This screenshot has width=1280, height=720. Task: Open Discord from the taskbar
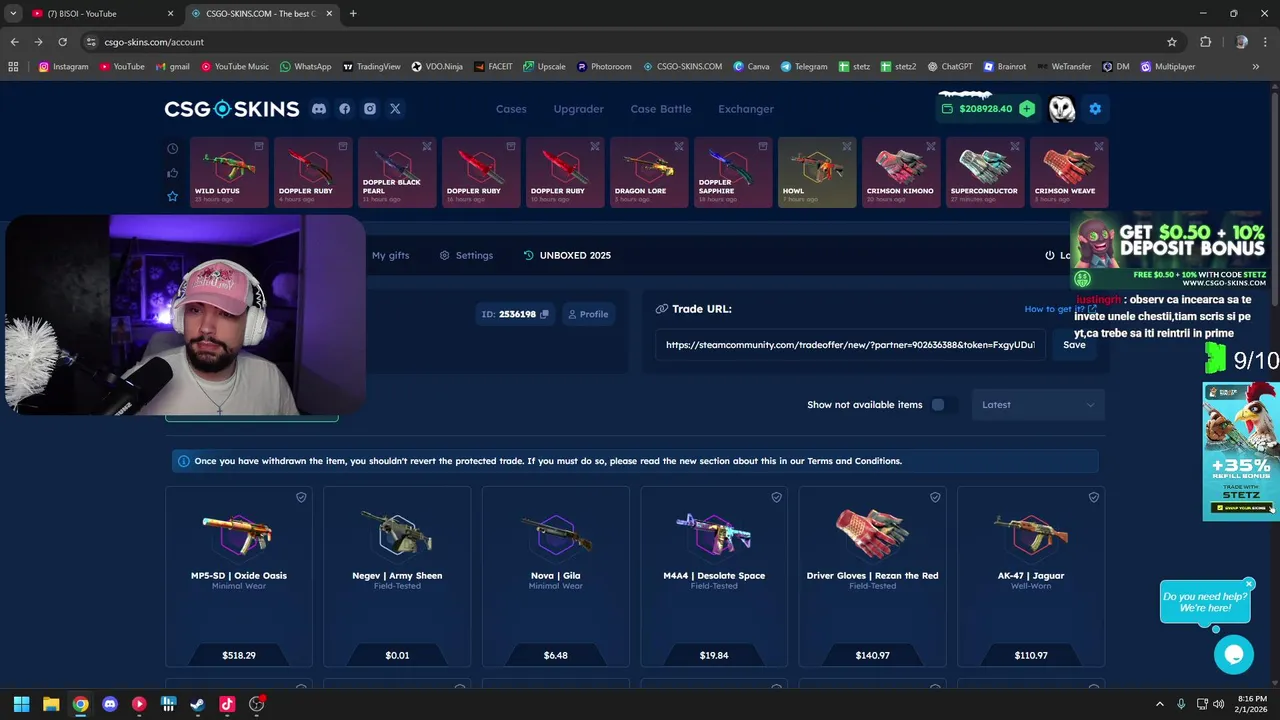pyautogui.click(x=110, y=704)
